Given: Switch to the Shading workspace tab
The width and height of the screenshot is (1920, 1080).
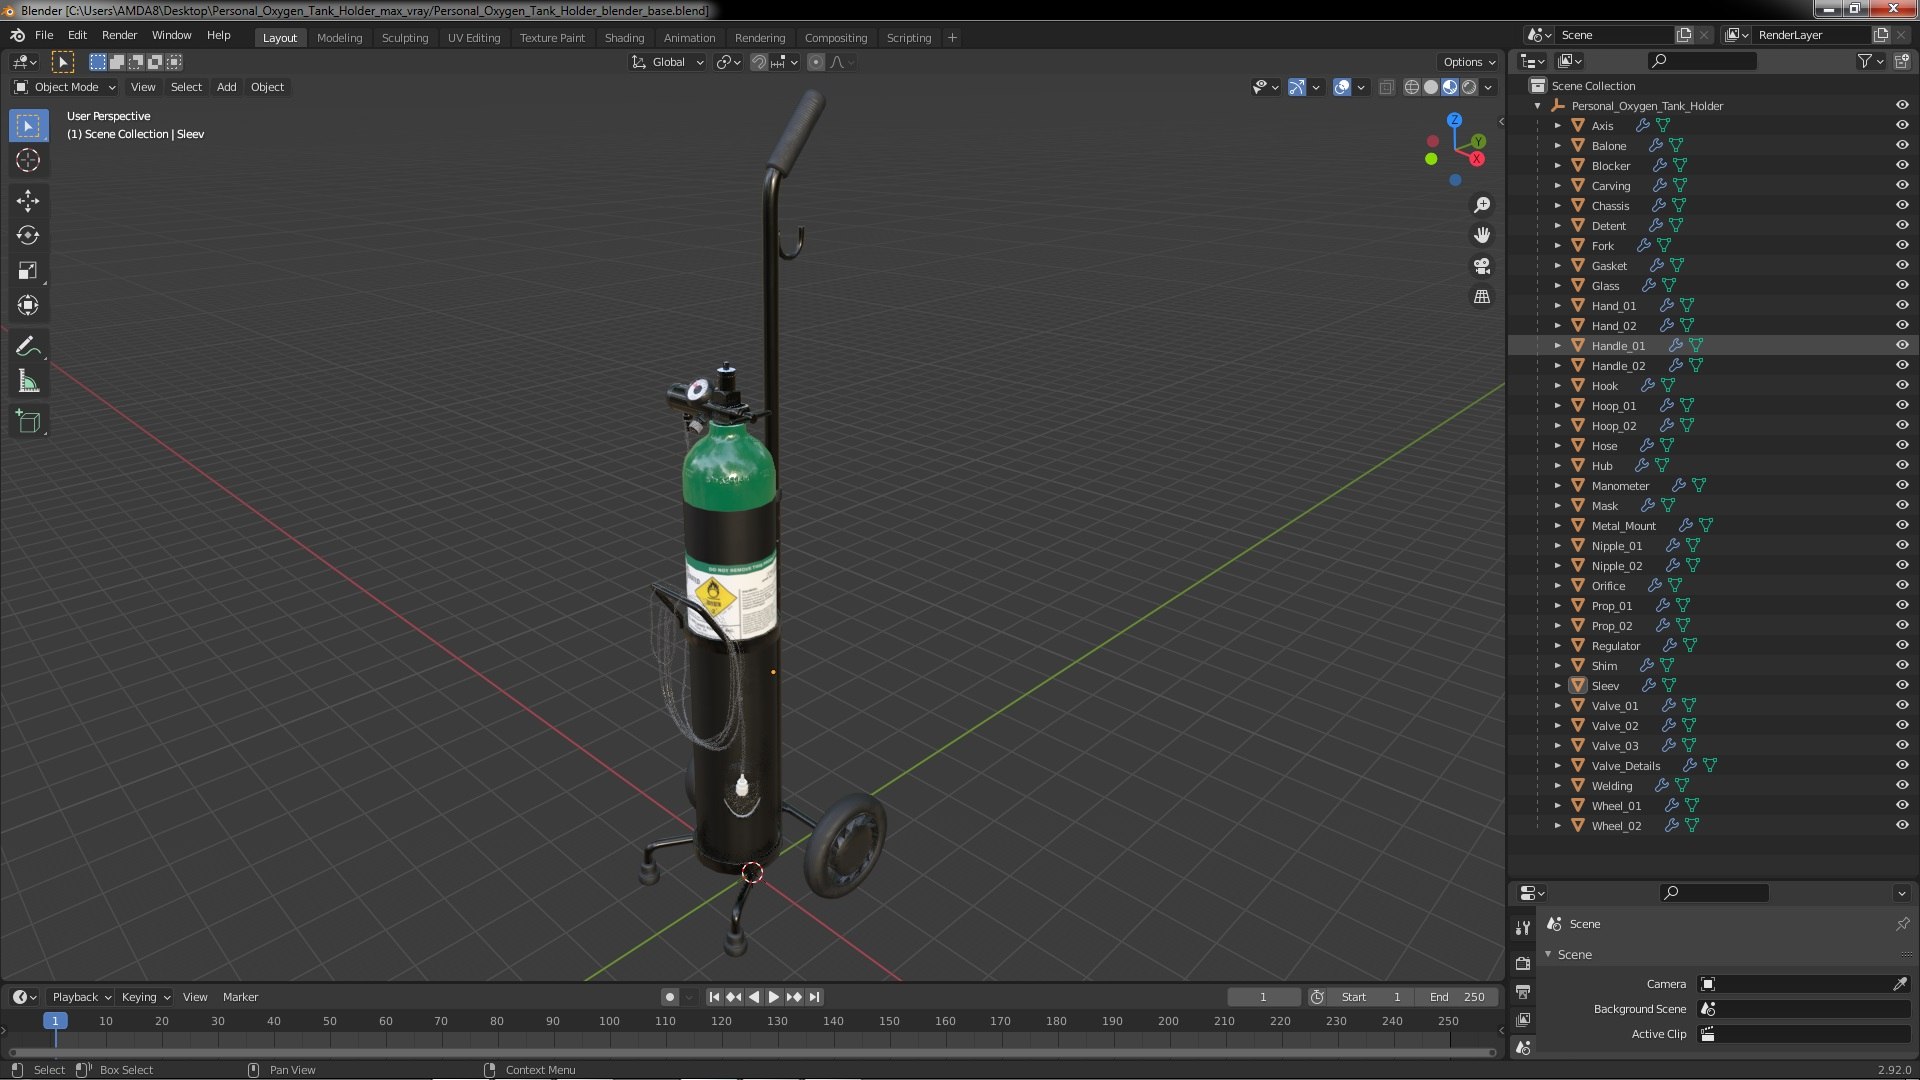Looking at the screenshot, I should [x=624, y=38].
